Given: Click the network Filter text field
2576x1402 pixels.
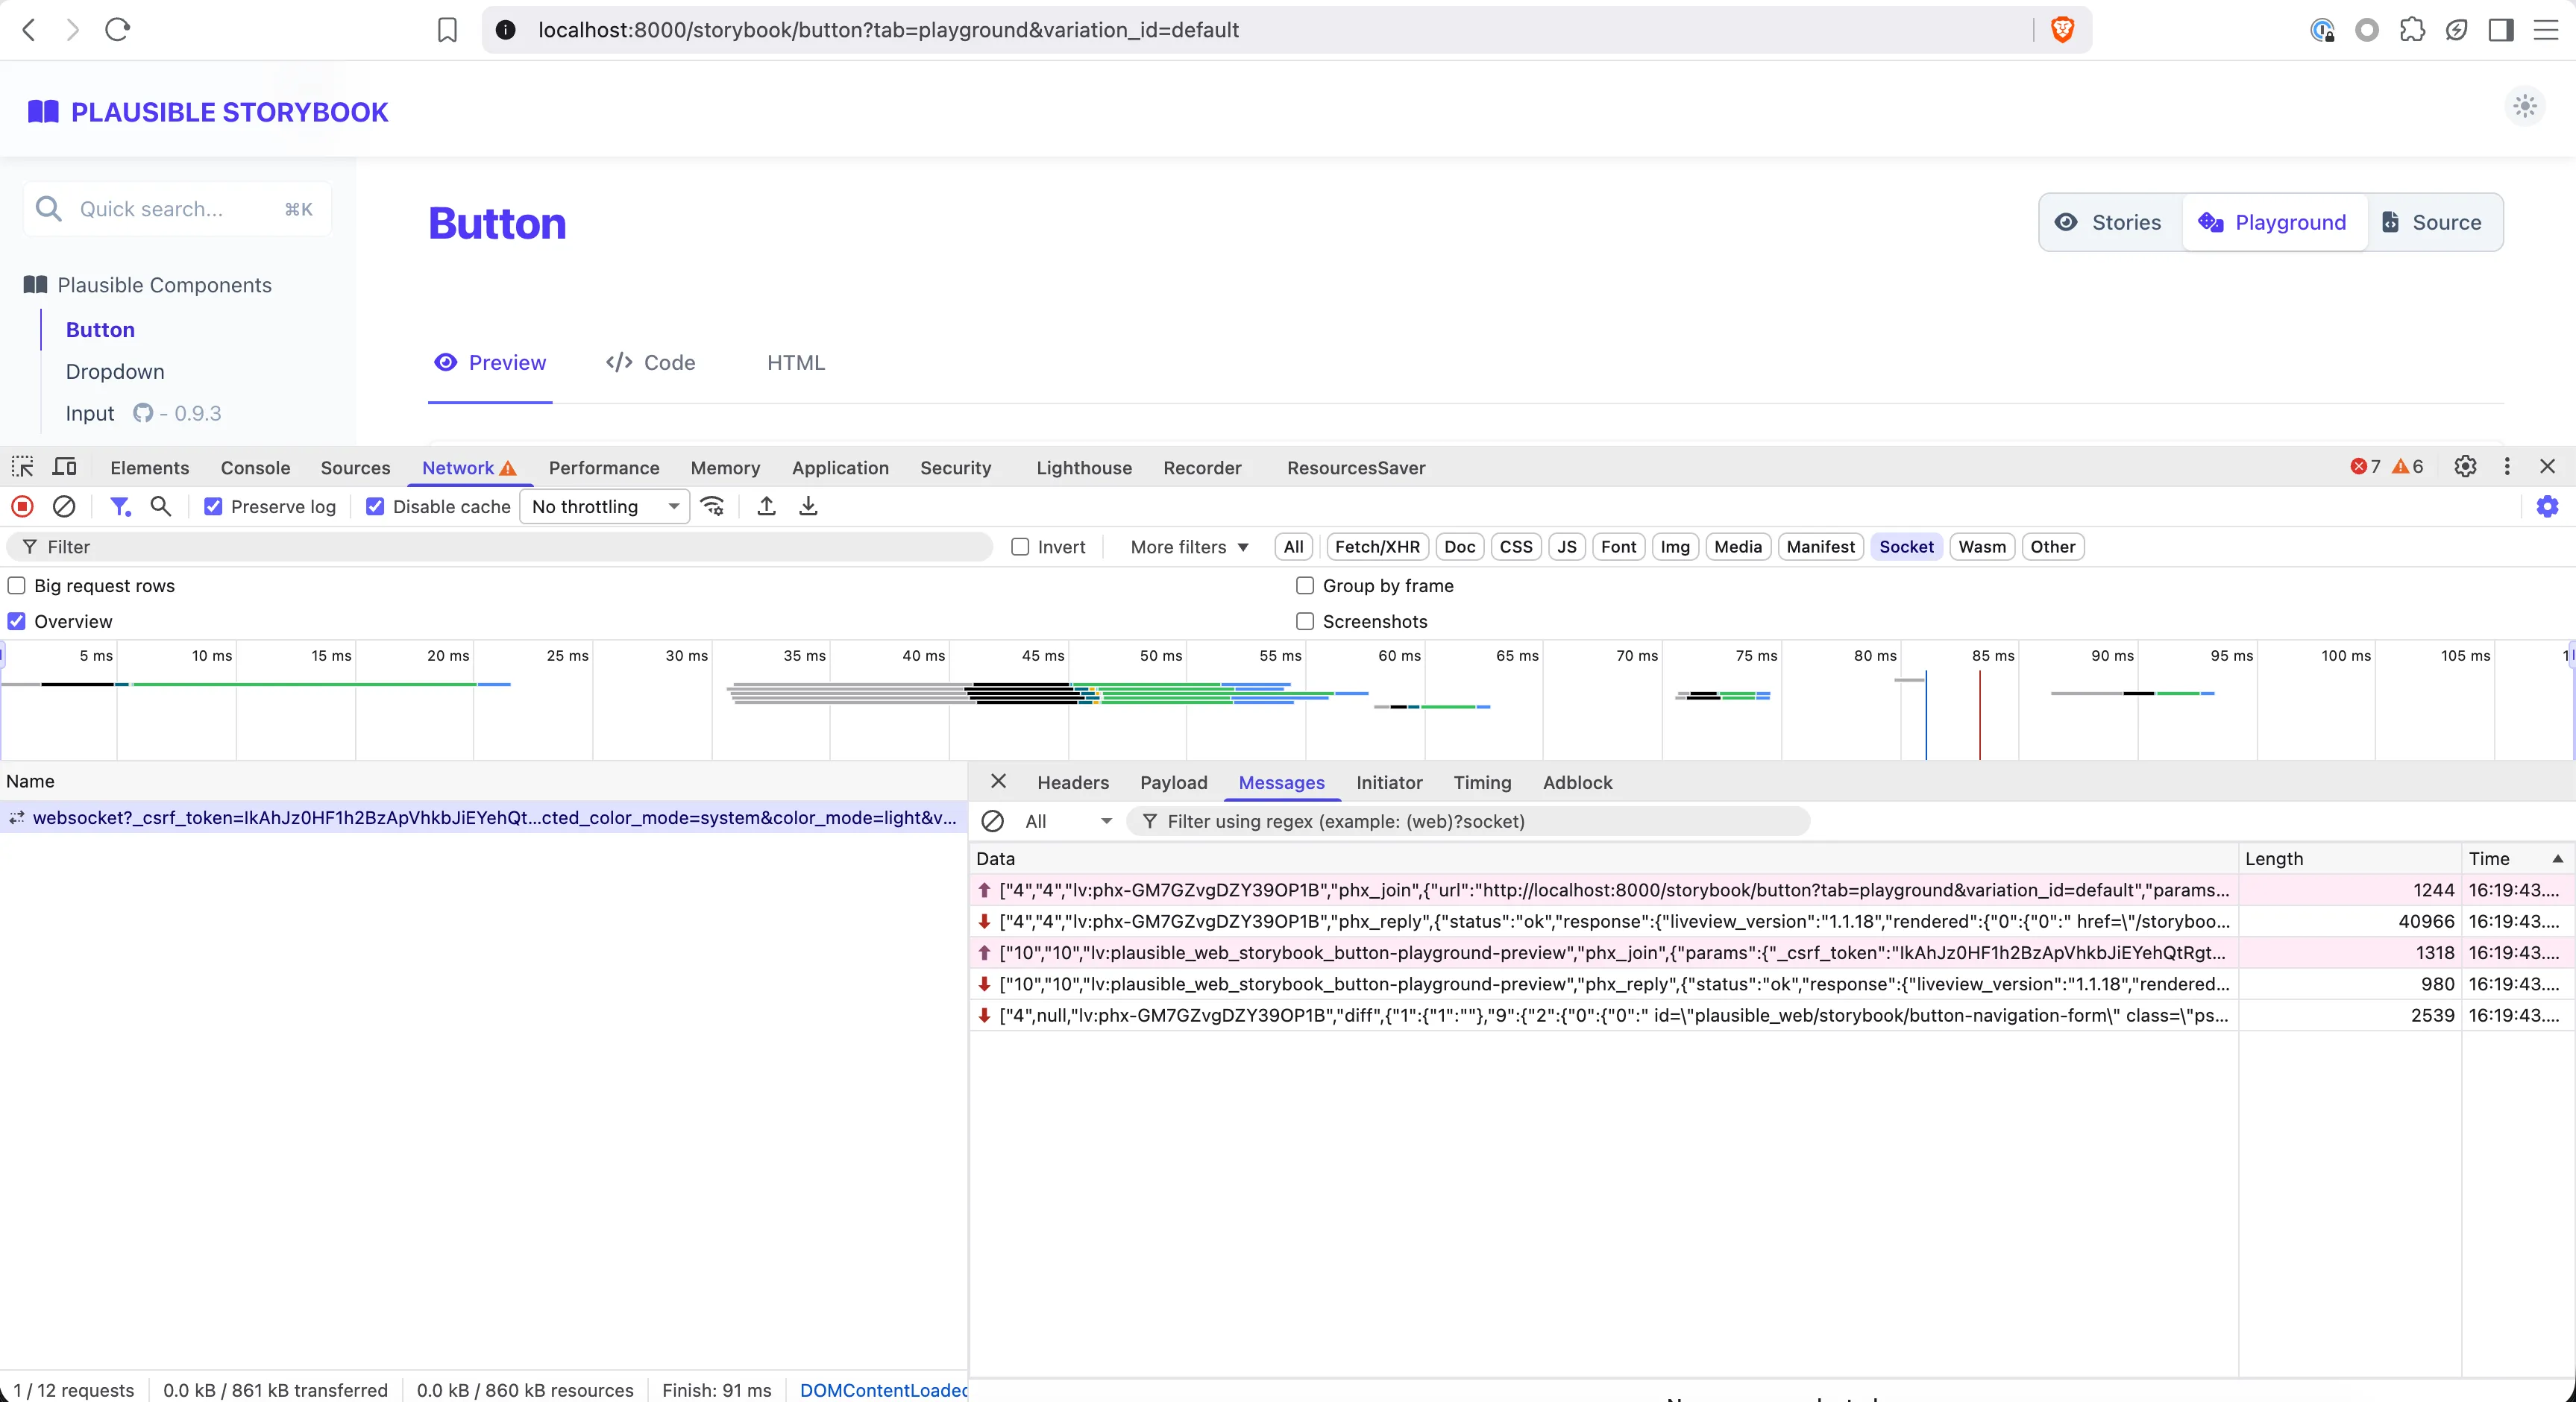Looking at the screenshot, I should [x=500, y=546].
